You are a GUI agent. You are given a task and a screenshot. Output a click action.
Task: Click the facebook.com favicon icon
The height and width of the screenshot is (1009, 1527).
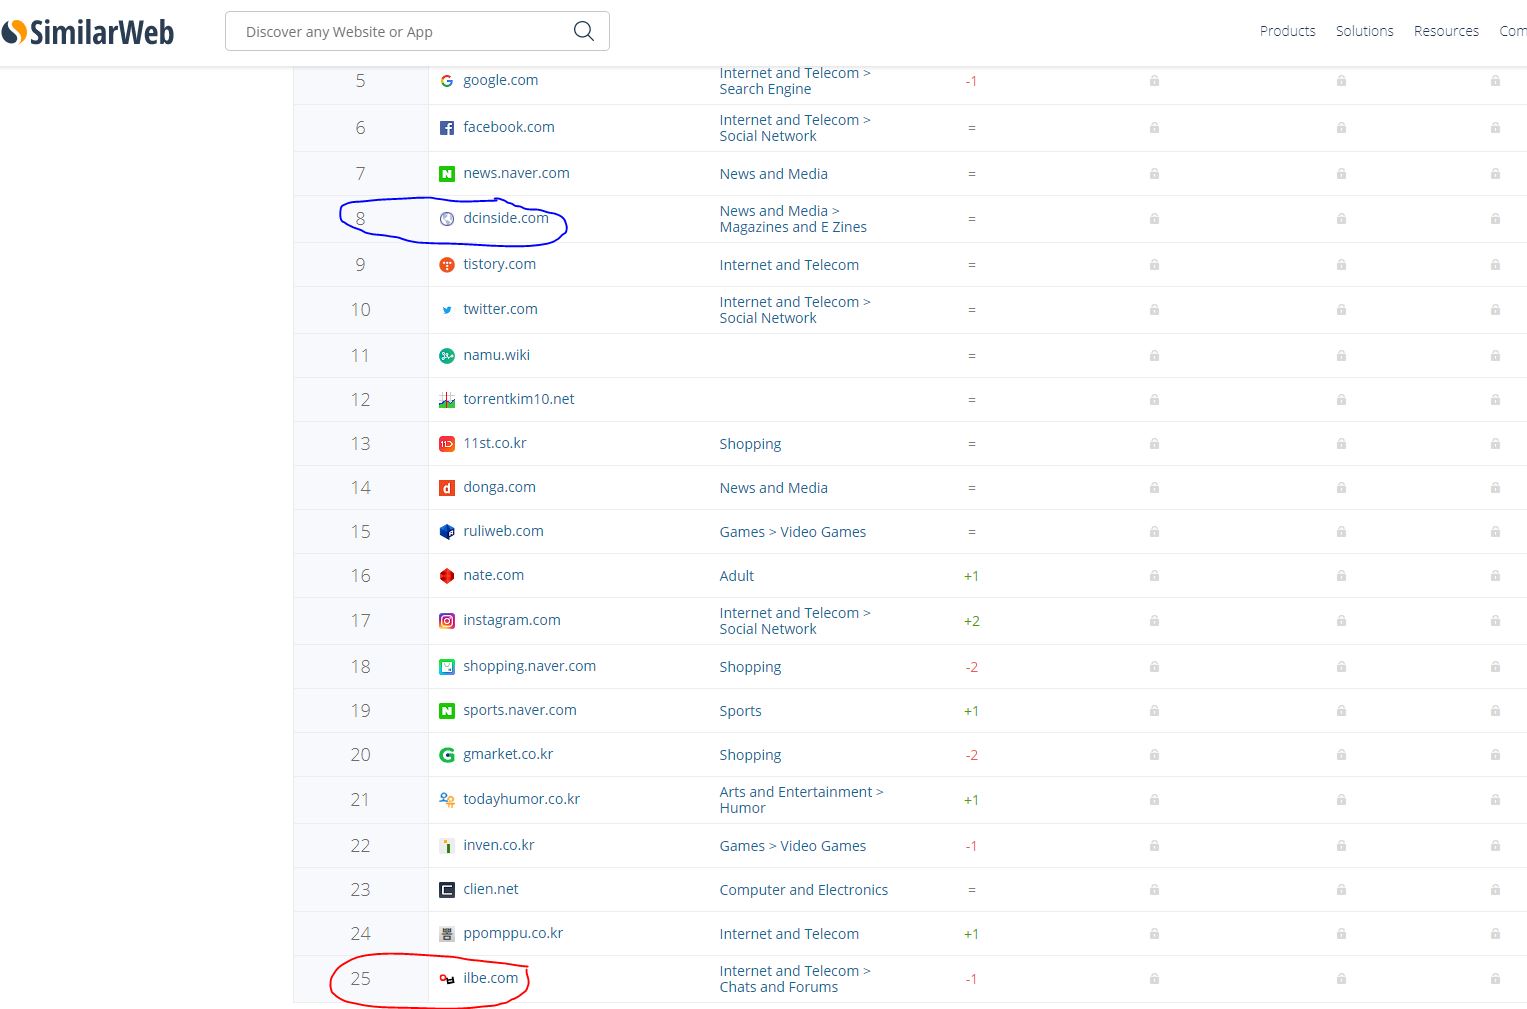[x=447, y=128]
